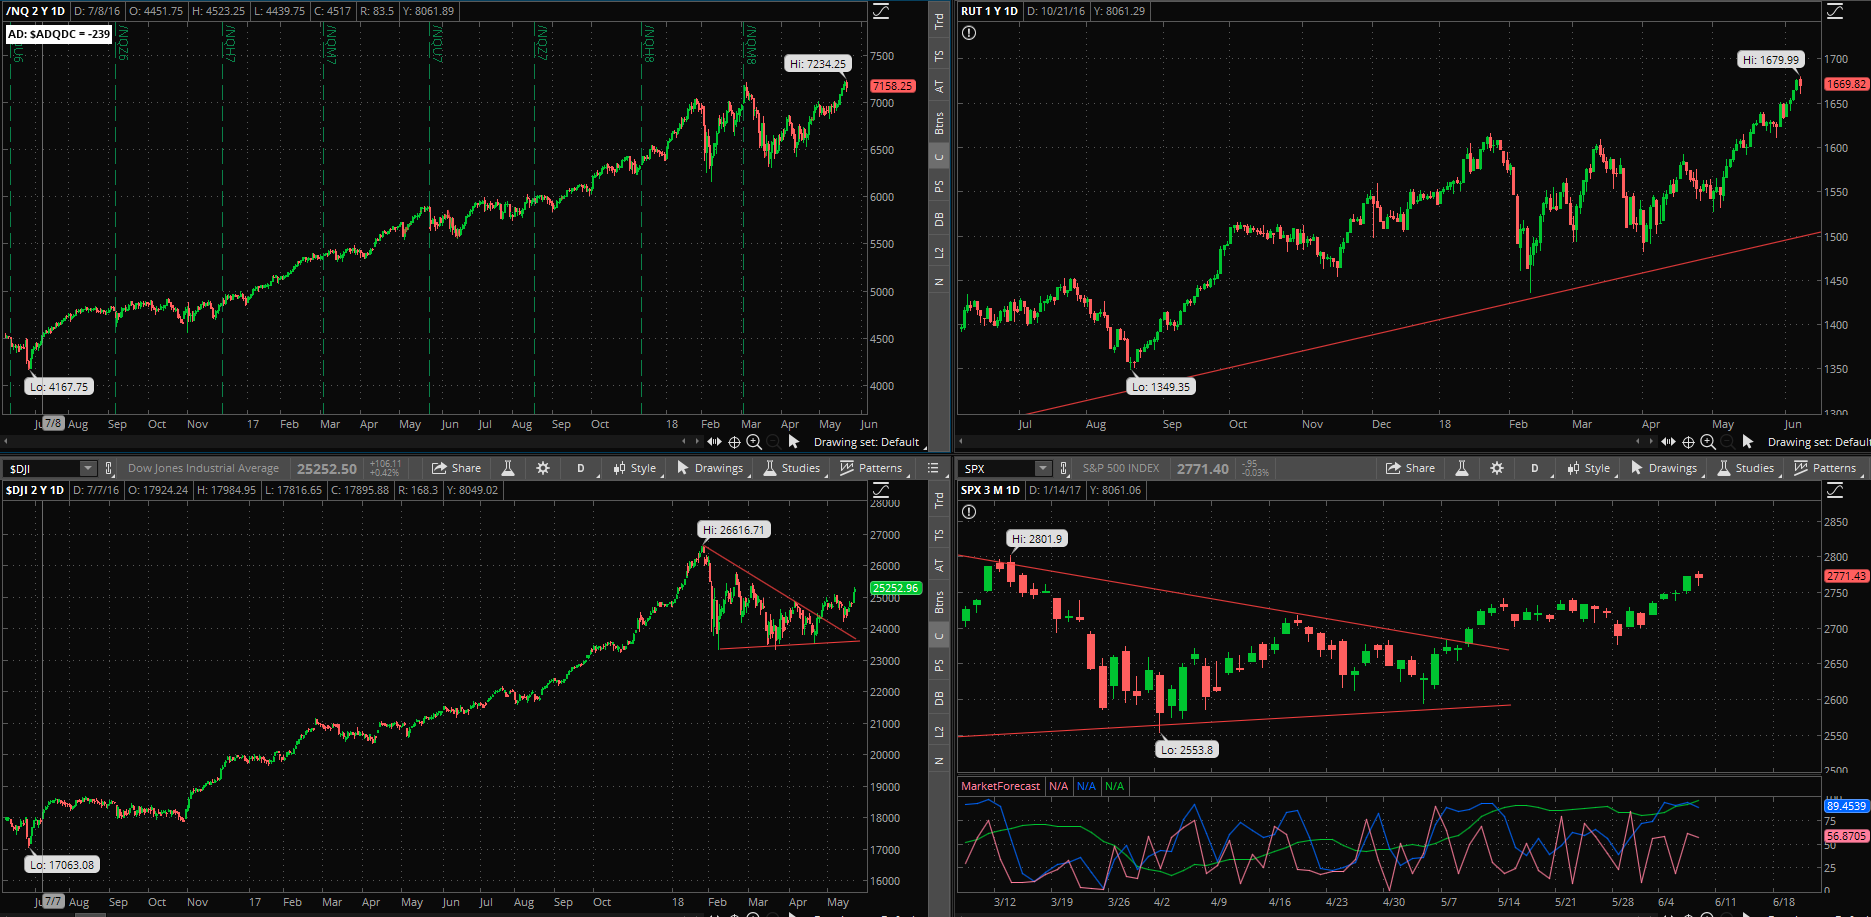Click the flask icon in SPX toolbar

[x=1462, y=468]
